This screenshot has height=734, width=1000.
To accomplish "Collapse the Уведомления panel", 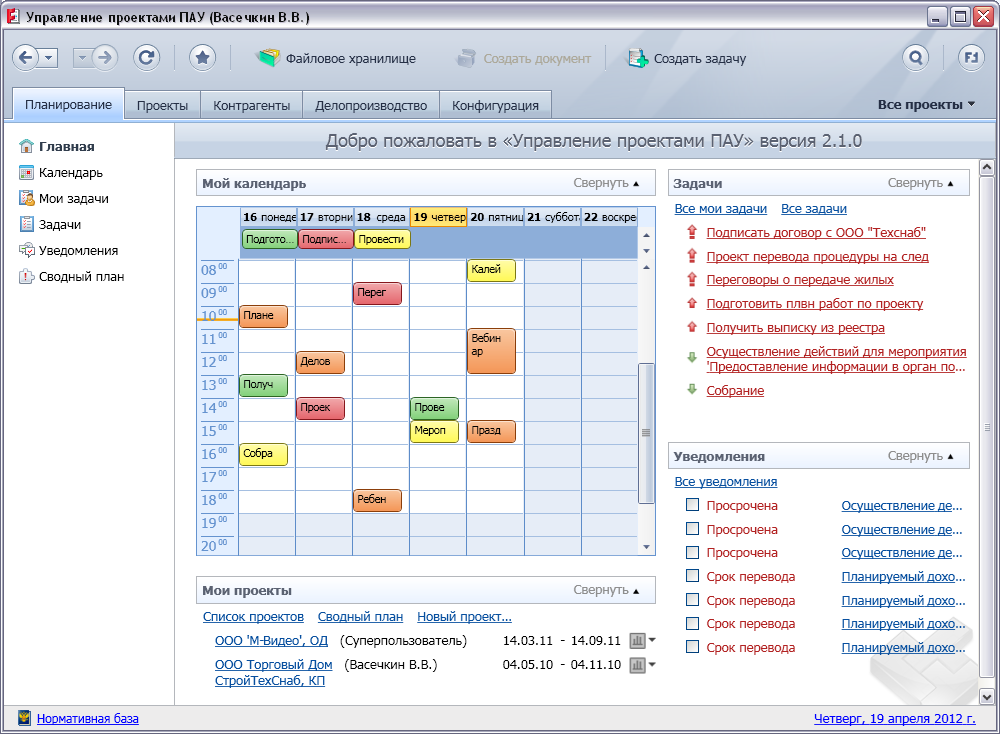I will point(920,456).
